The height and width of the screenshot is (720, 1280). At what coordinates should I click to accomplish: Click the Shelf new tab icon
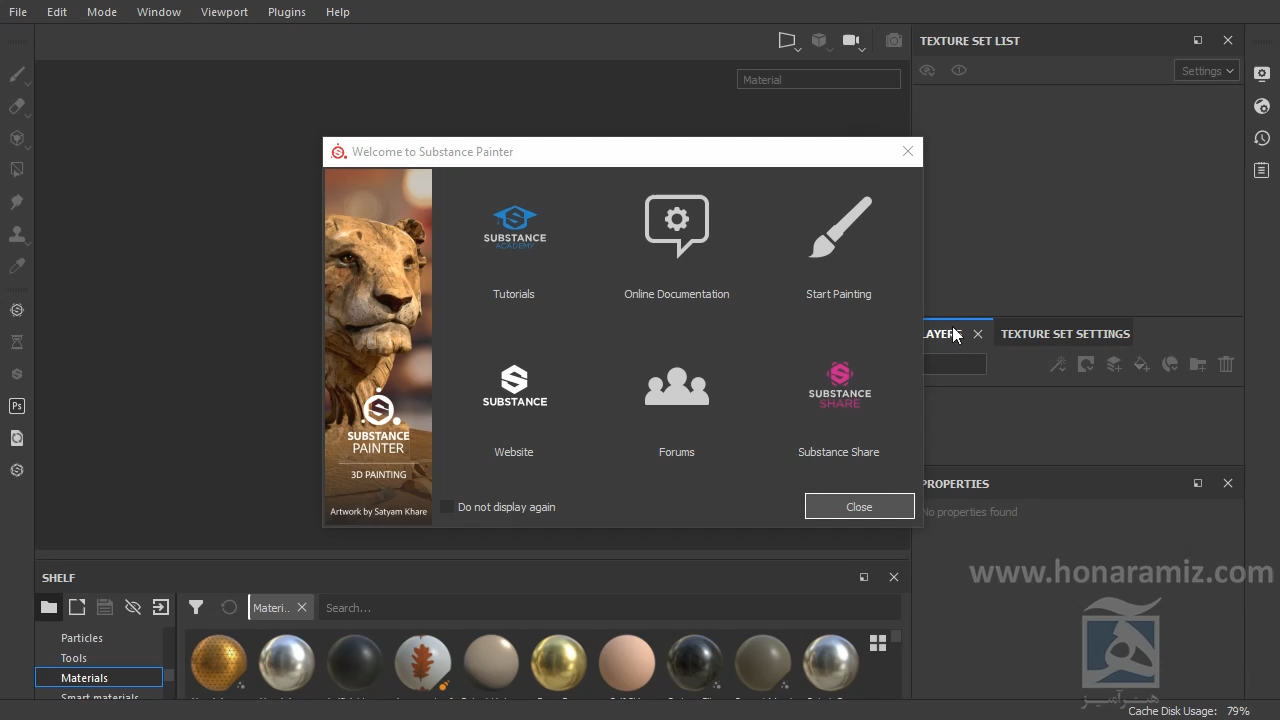(77, 607)
